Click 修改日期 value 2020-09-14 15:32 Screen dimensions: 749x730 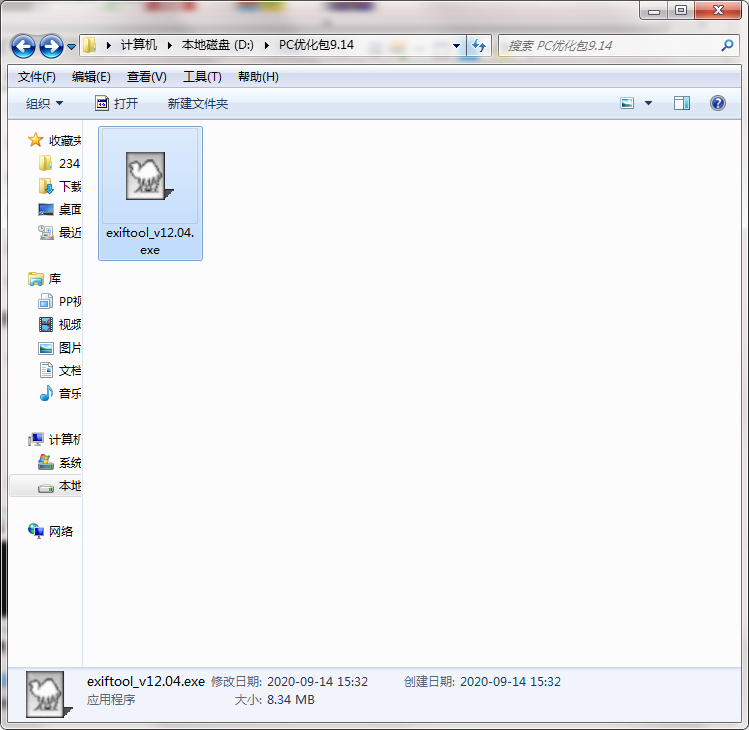[317, 682]
